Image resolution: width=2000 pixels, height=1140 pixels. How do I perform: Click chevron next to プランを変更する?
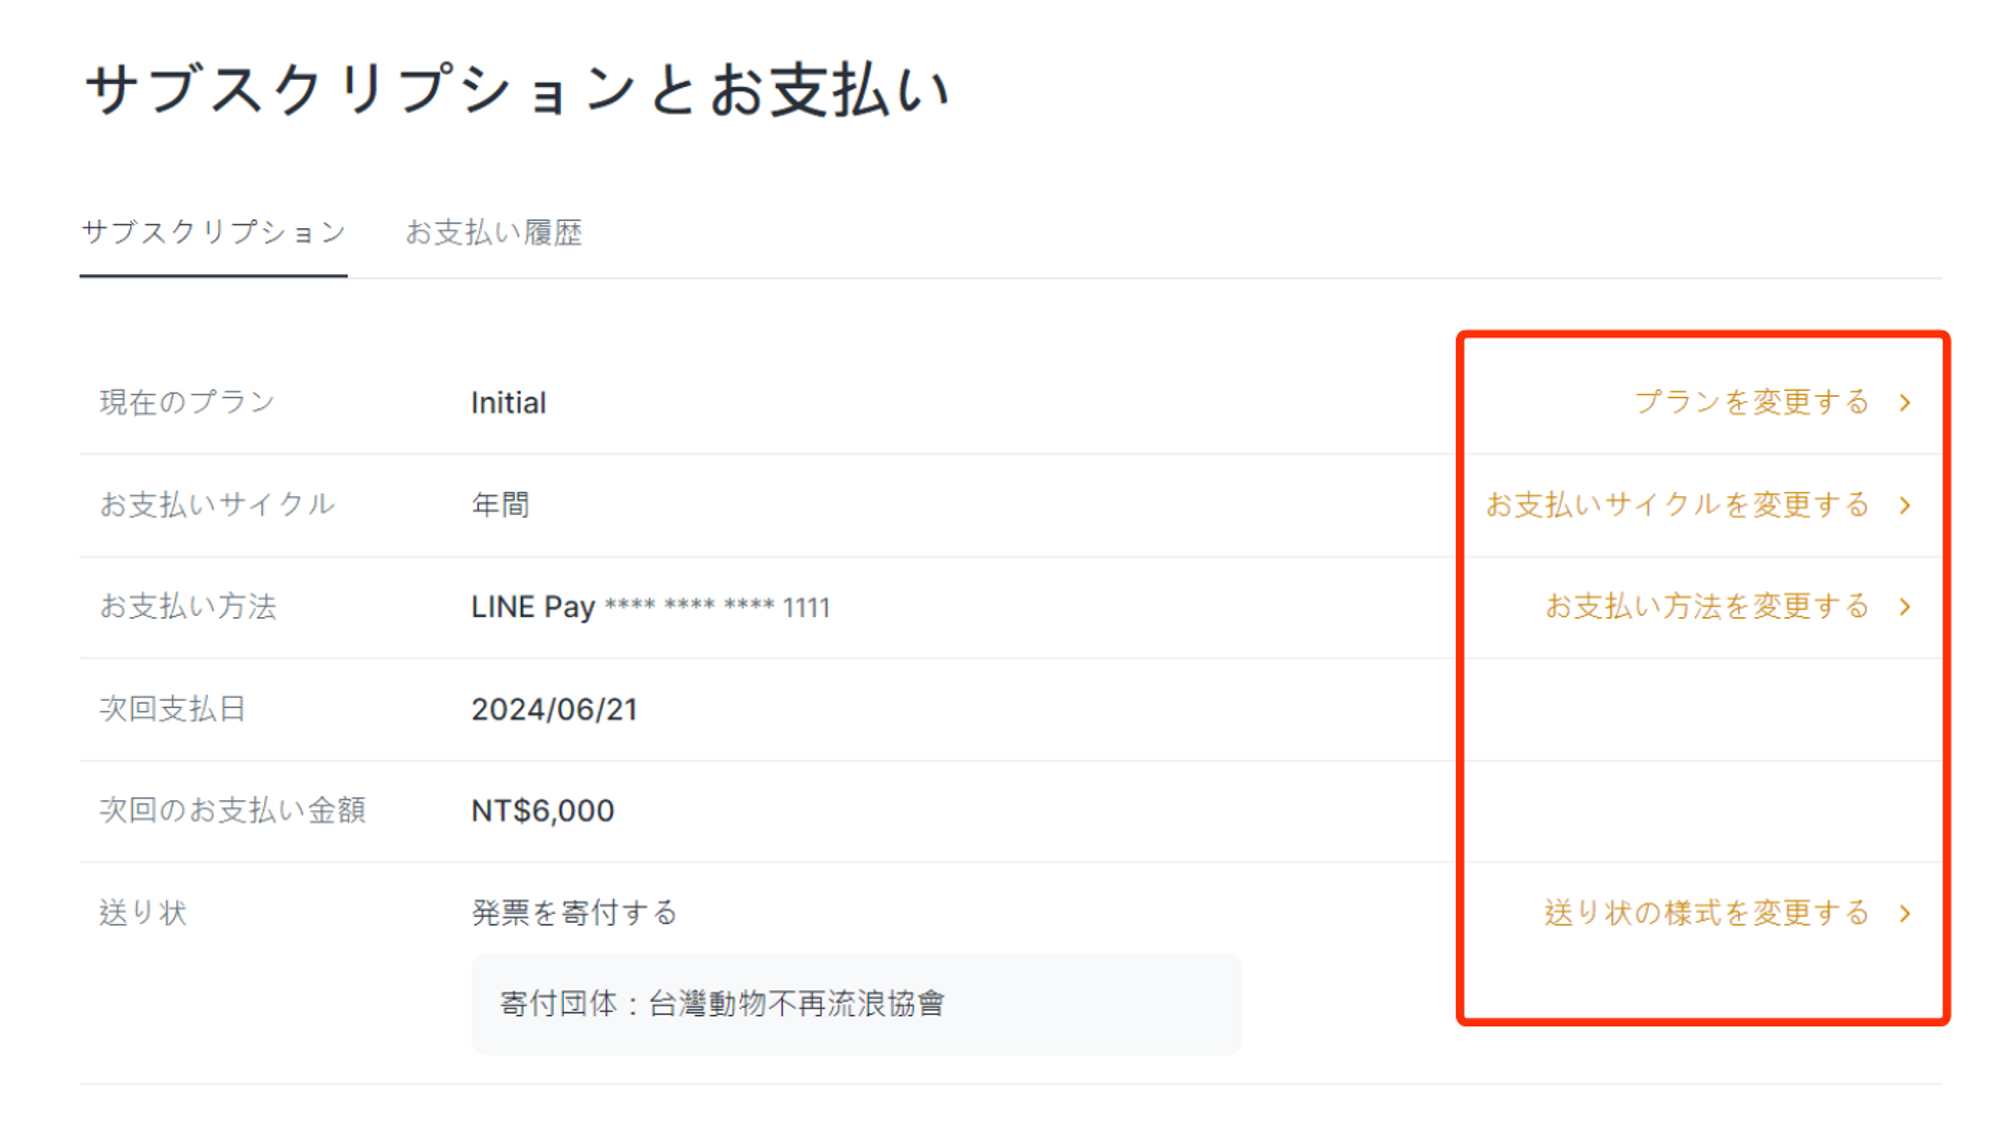coord(1905,403)
